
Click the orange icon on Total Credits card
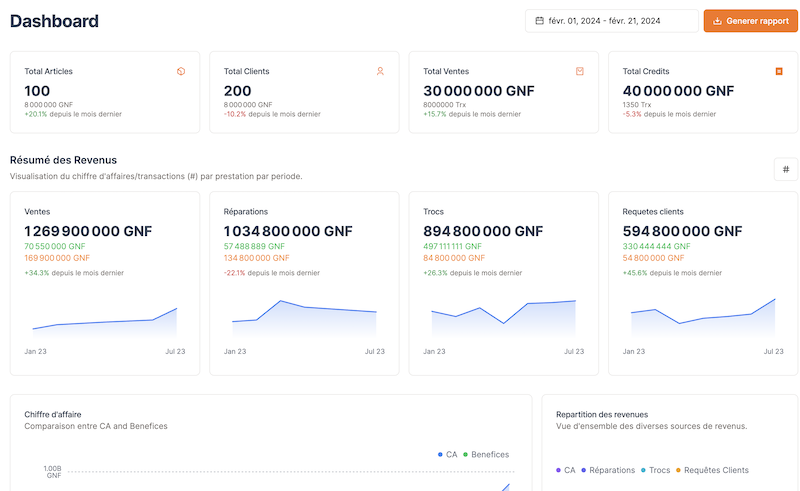[779, 71]
